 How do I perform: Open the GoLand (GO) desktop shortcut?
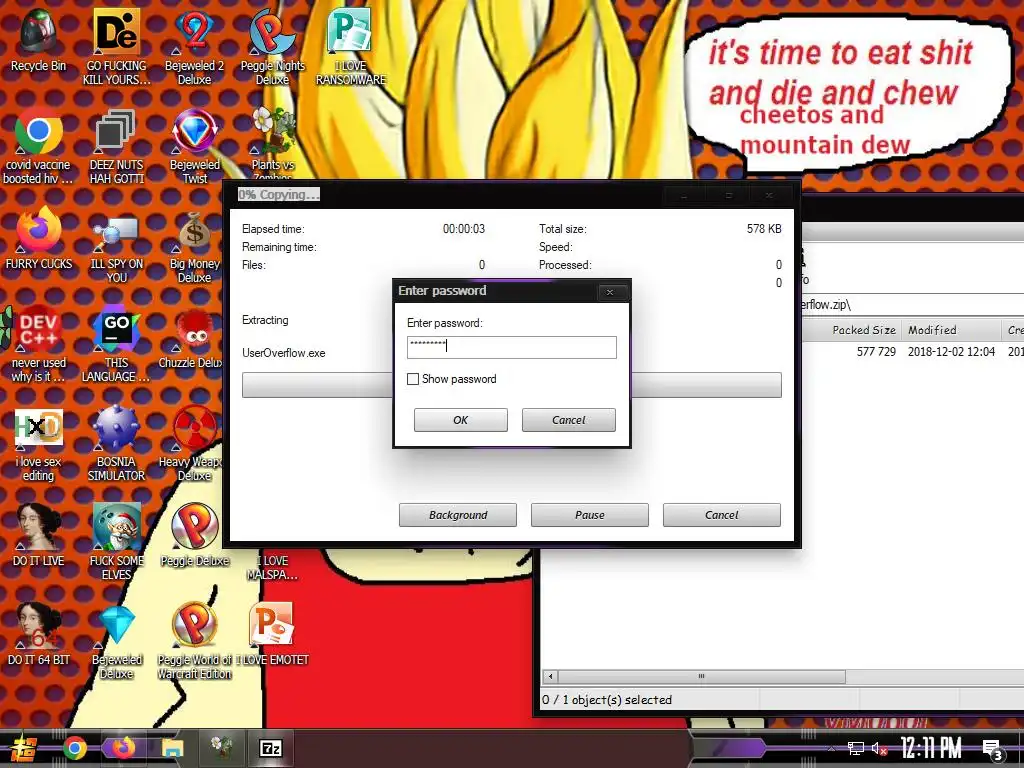click(x=116, y=342)
